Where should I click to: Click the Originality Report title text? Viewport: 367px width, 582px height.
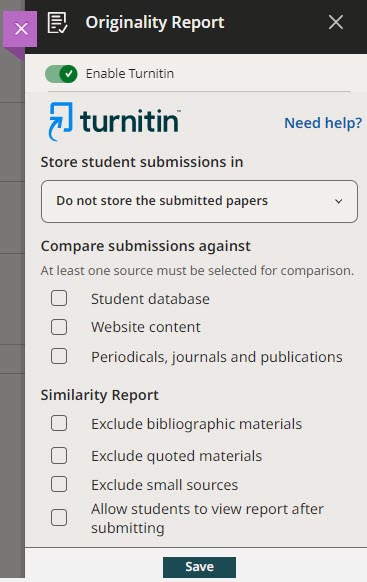155,23
